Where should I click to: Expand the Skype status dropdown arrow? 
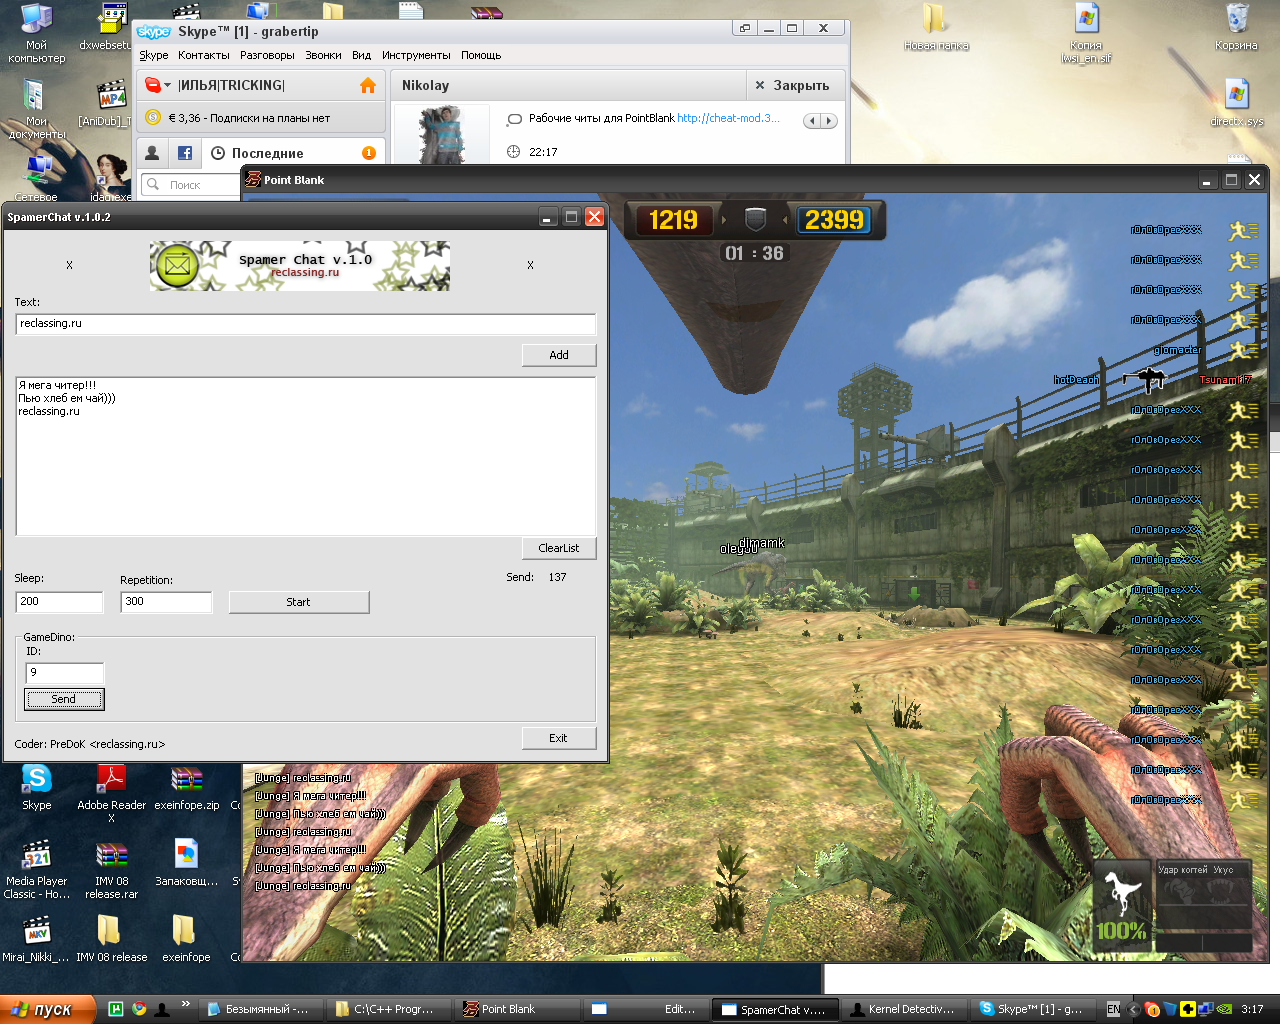168,86
